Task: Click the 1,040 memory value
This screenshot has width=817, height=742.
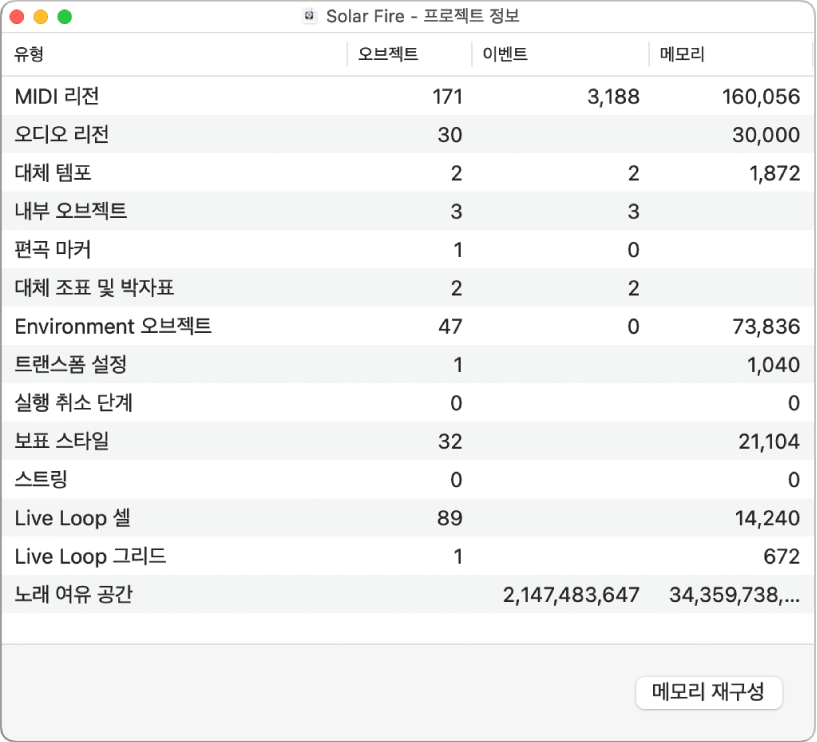Action: click(x=774, y=365)
